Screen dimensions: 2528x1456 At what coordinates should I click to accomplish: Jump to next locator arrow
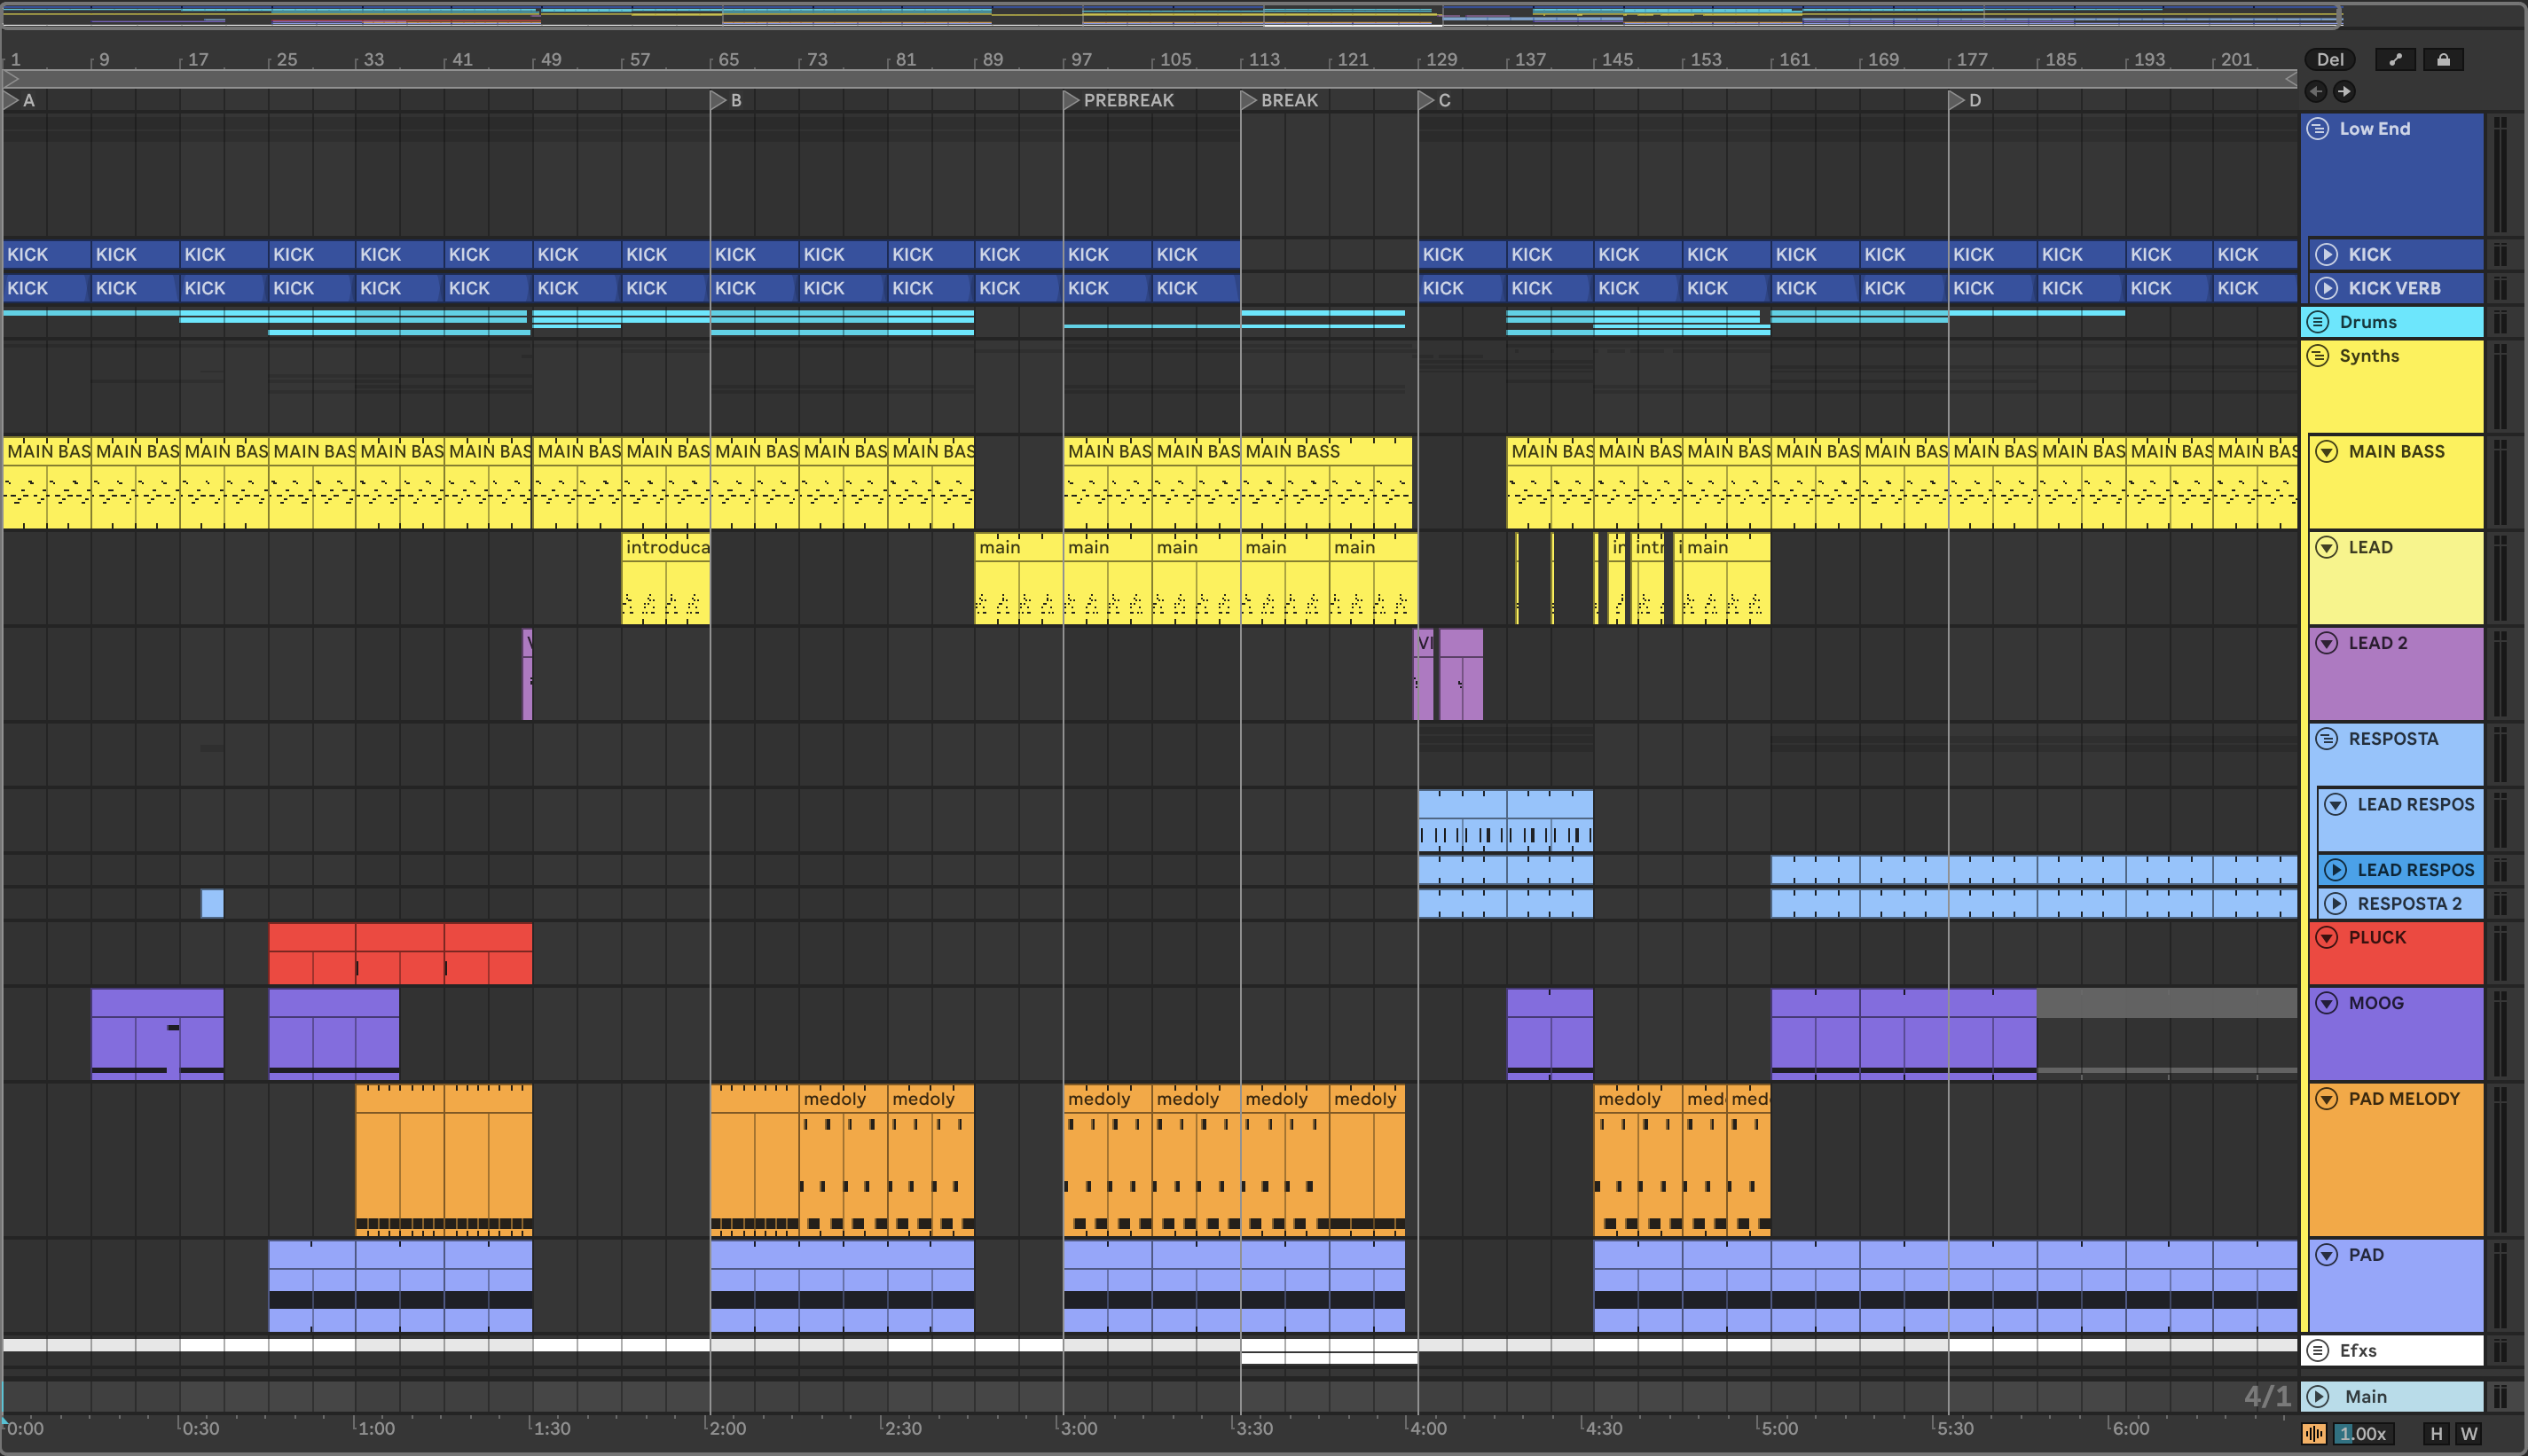2344,92
